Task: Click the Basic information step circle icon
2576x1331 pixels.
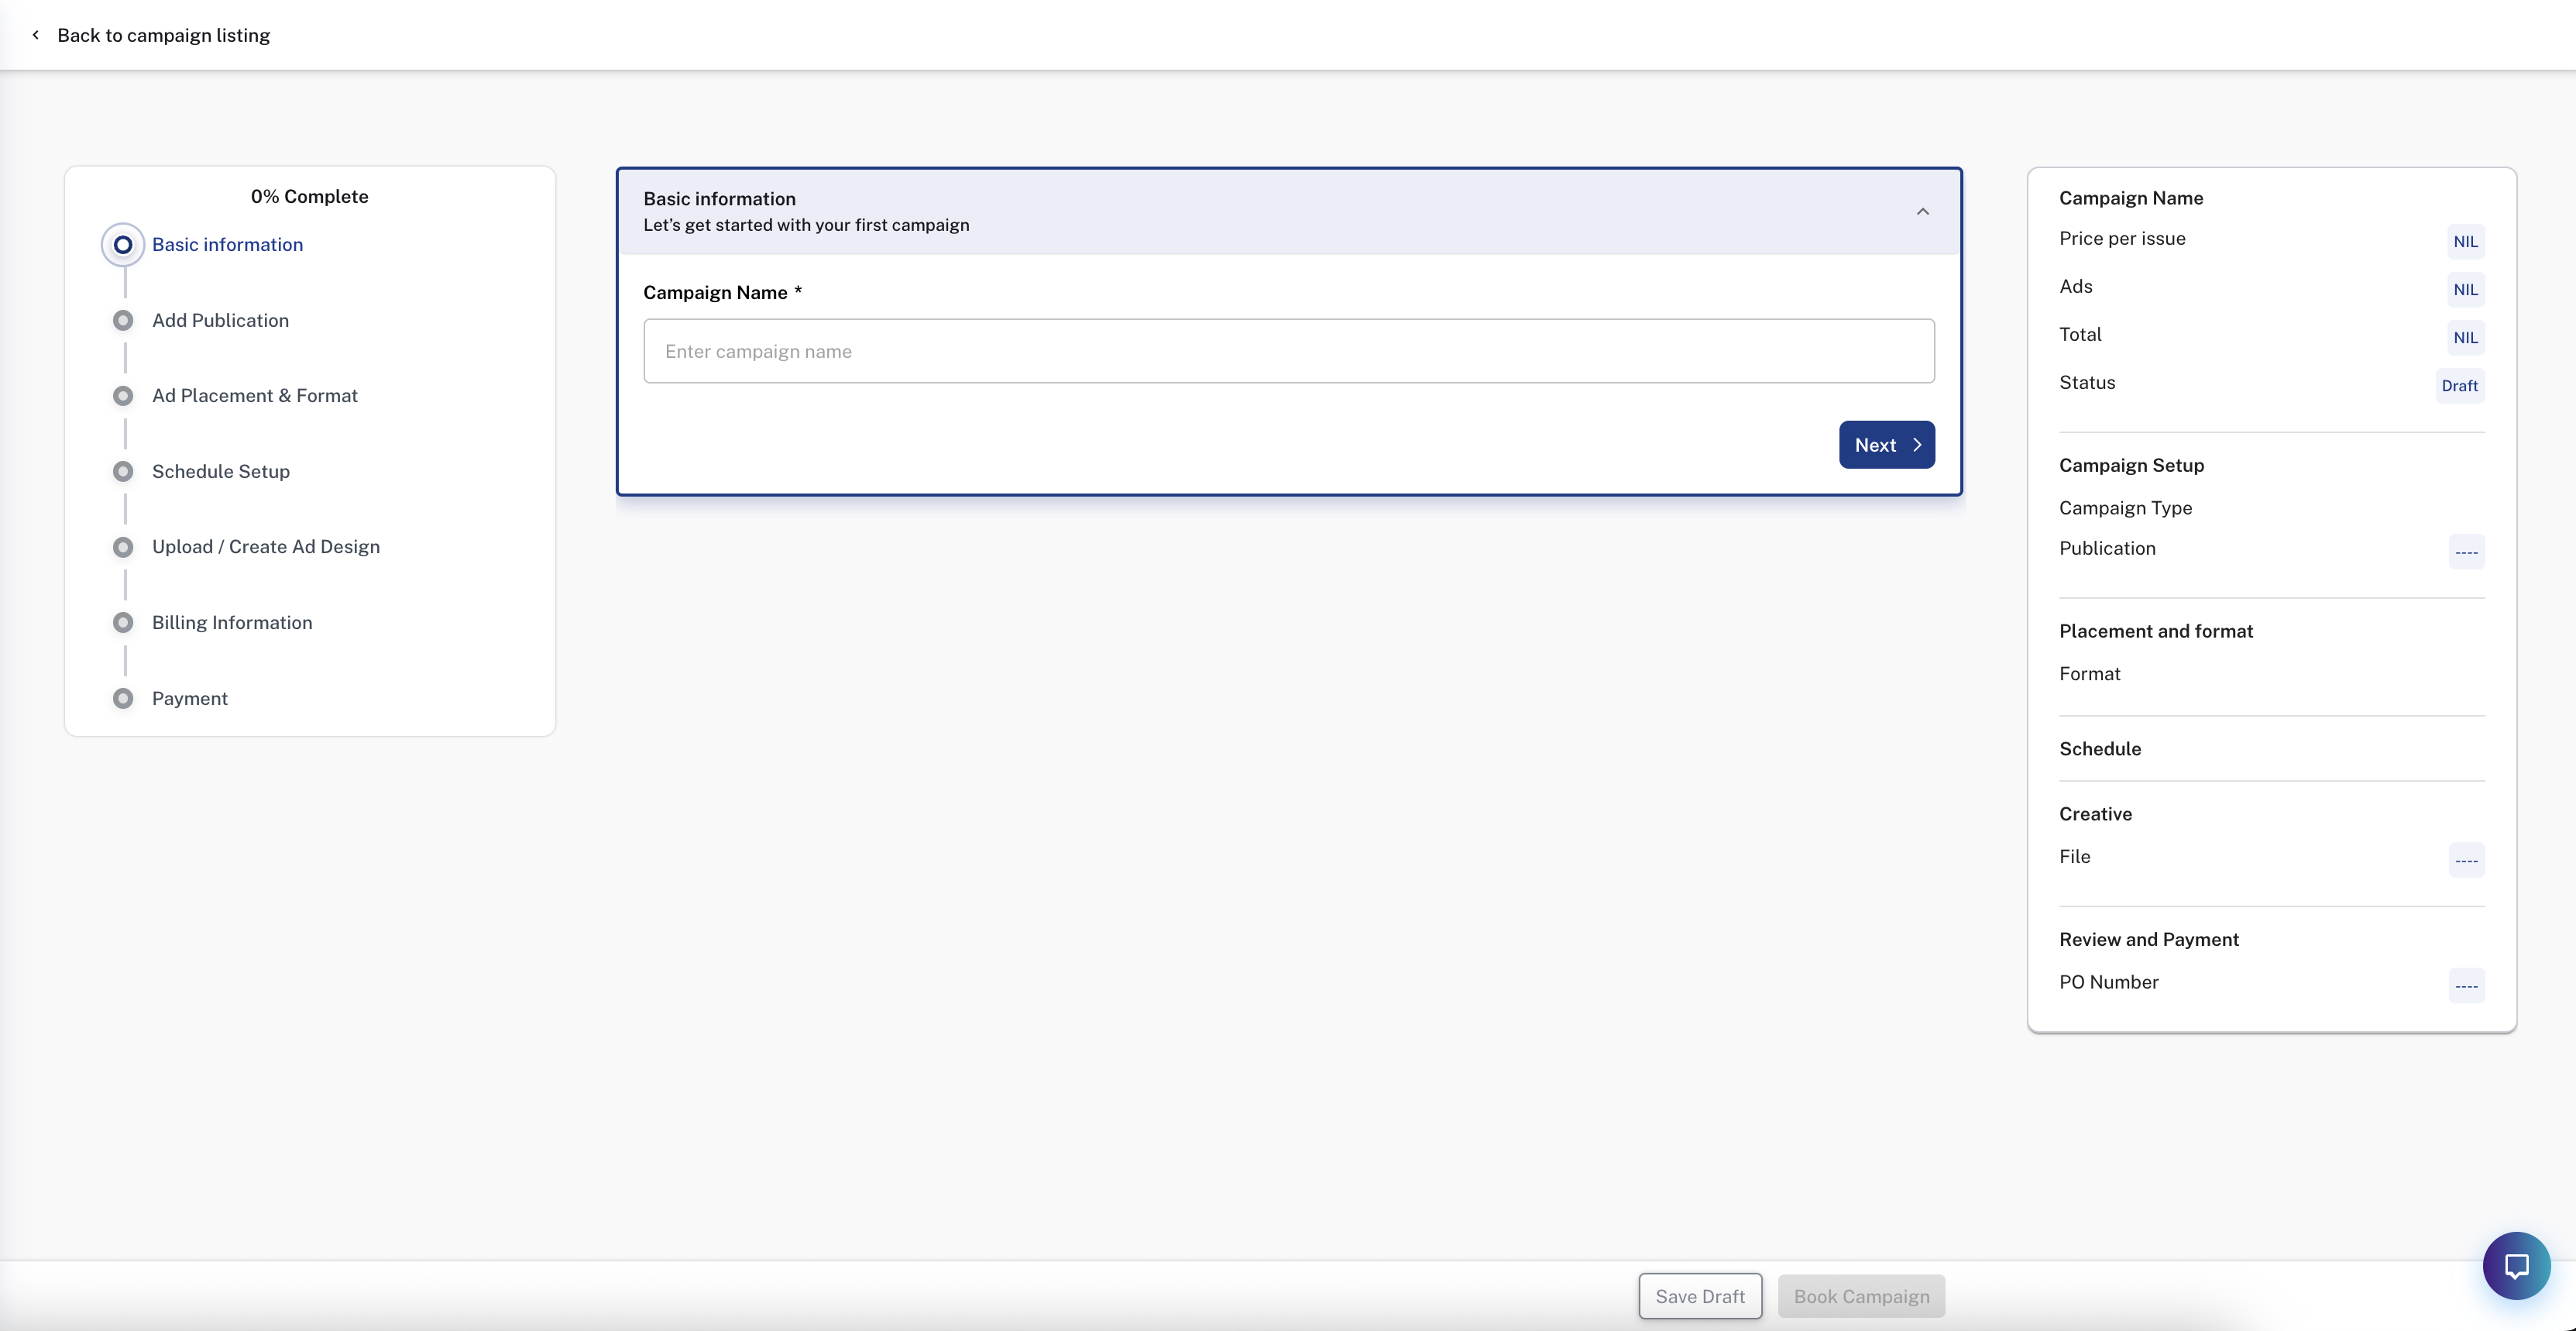Action: tap(123, 245)
